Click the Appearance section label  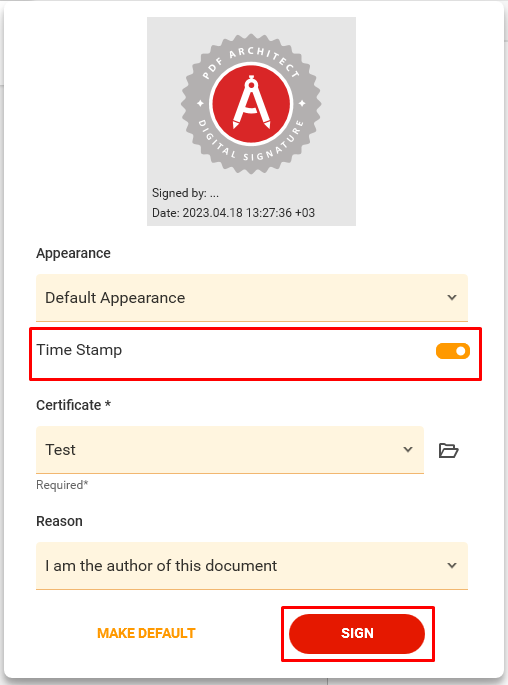tap(73, 253)
